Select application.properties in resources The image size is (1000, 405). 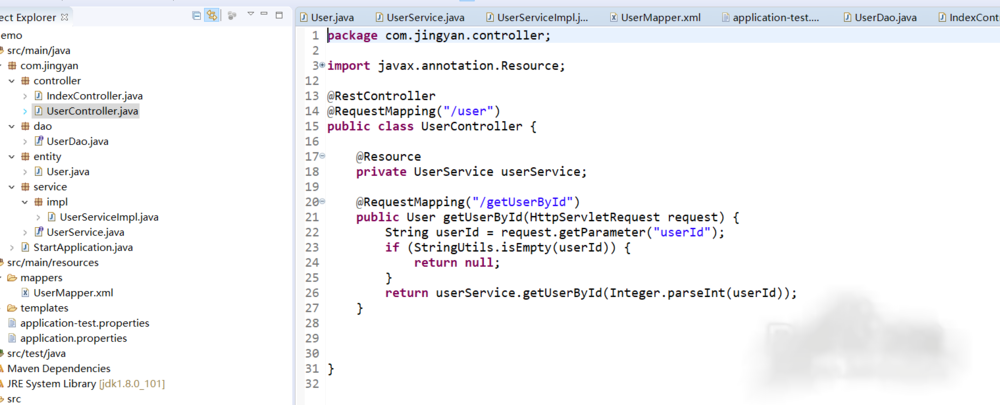(73, 338)
